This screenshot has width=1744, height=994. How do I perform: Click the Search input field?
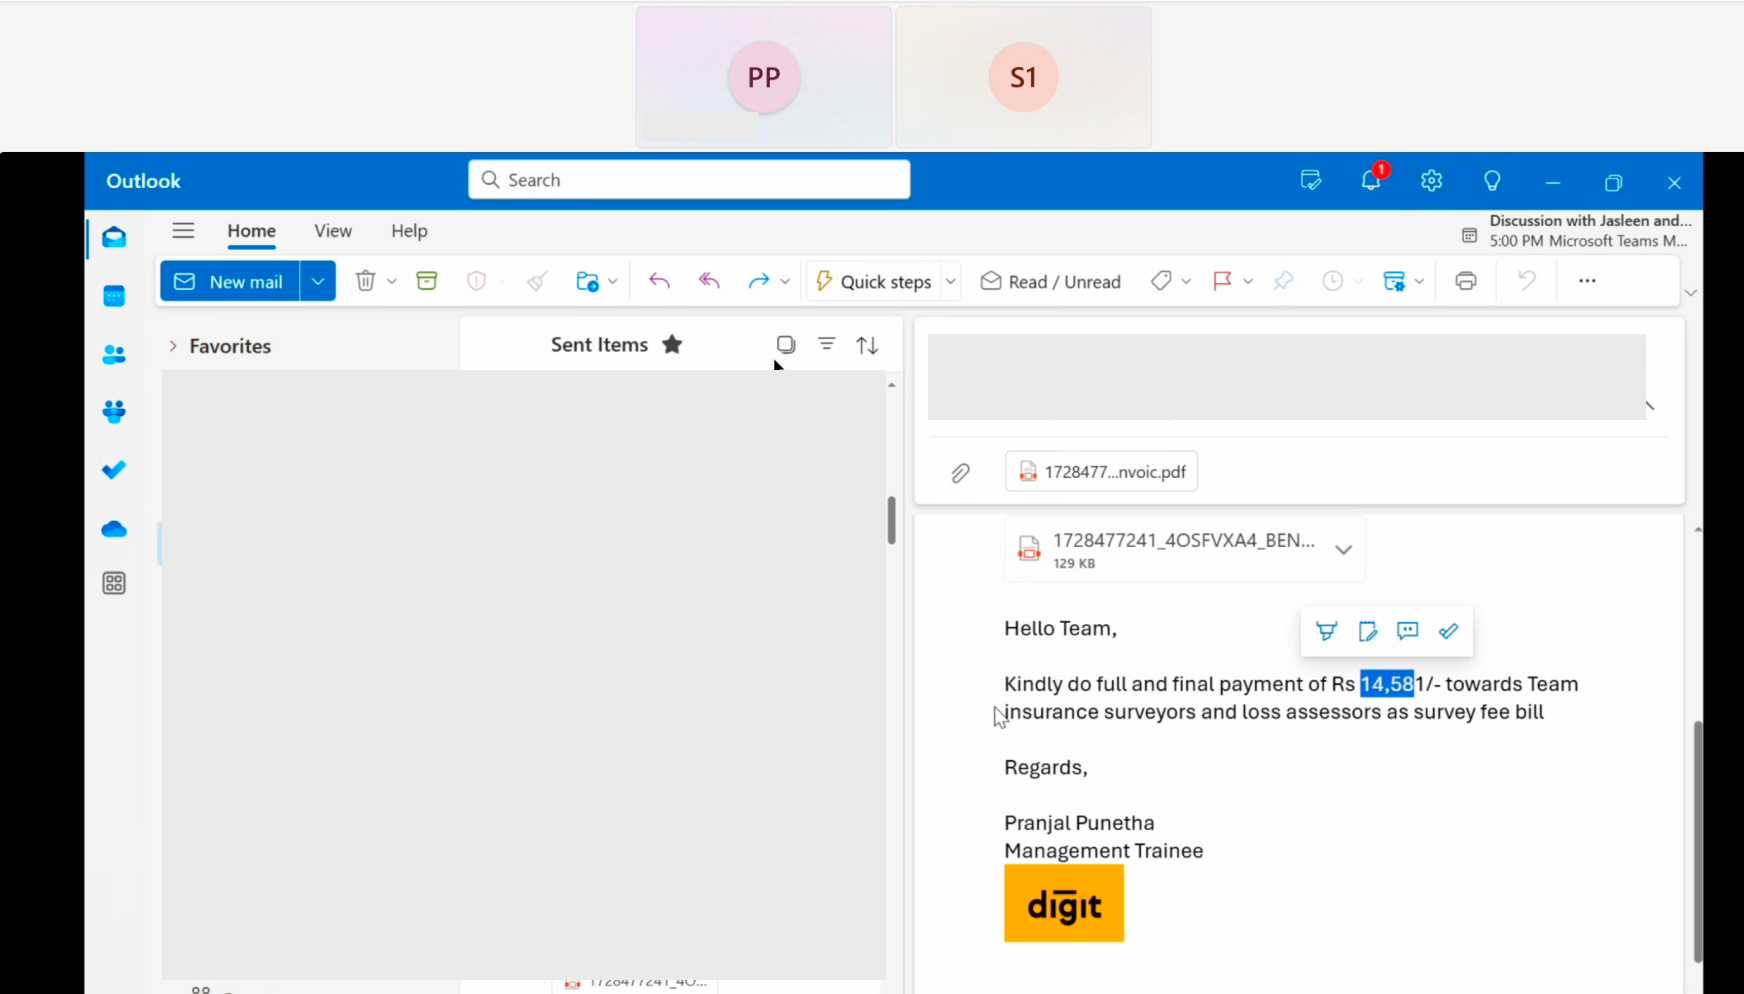(689, 180)
